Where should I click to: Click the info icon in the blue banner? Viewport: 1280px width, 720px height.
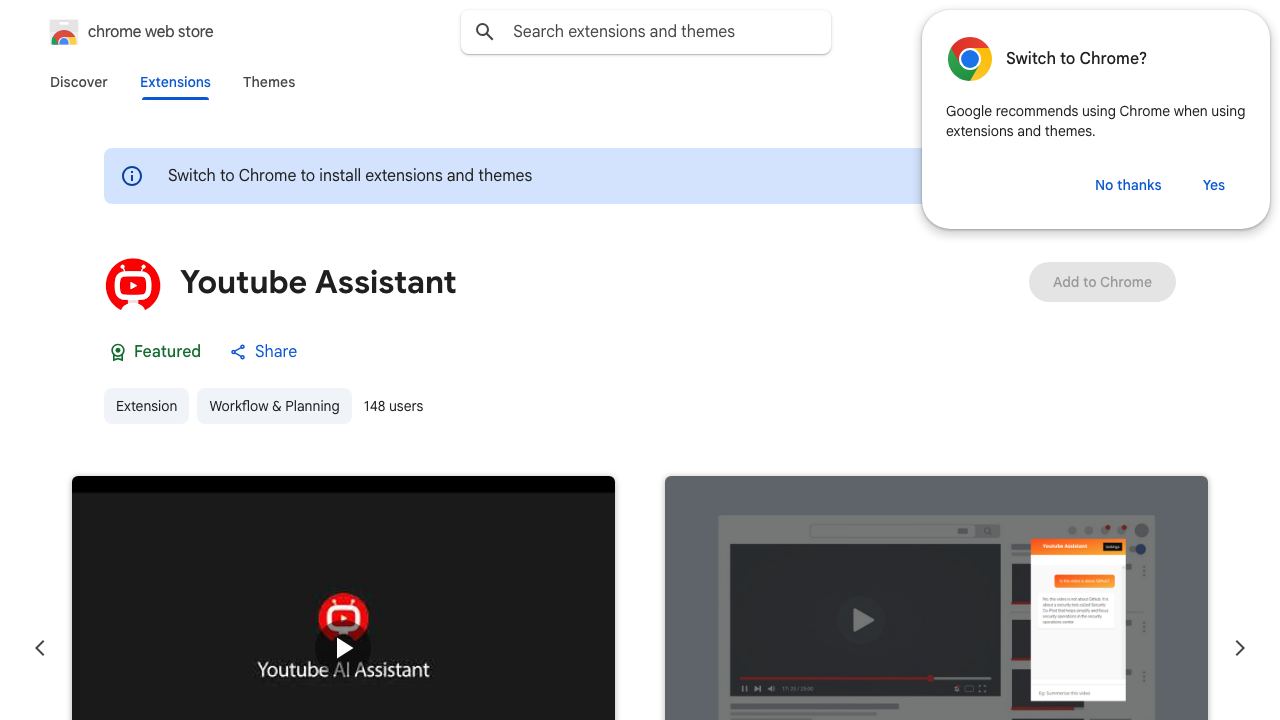(132, 176)
